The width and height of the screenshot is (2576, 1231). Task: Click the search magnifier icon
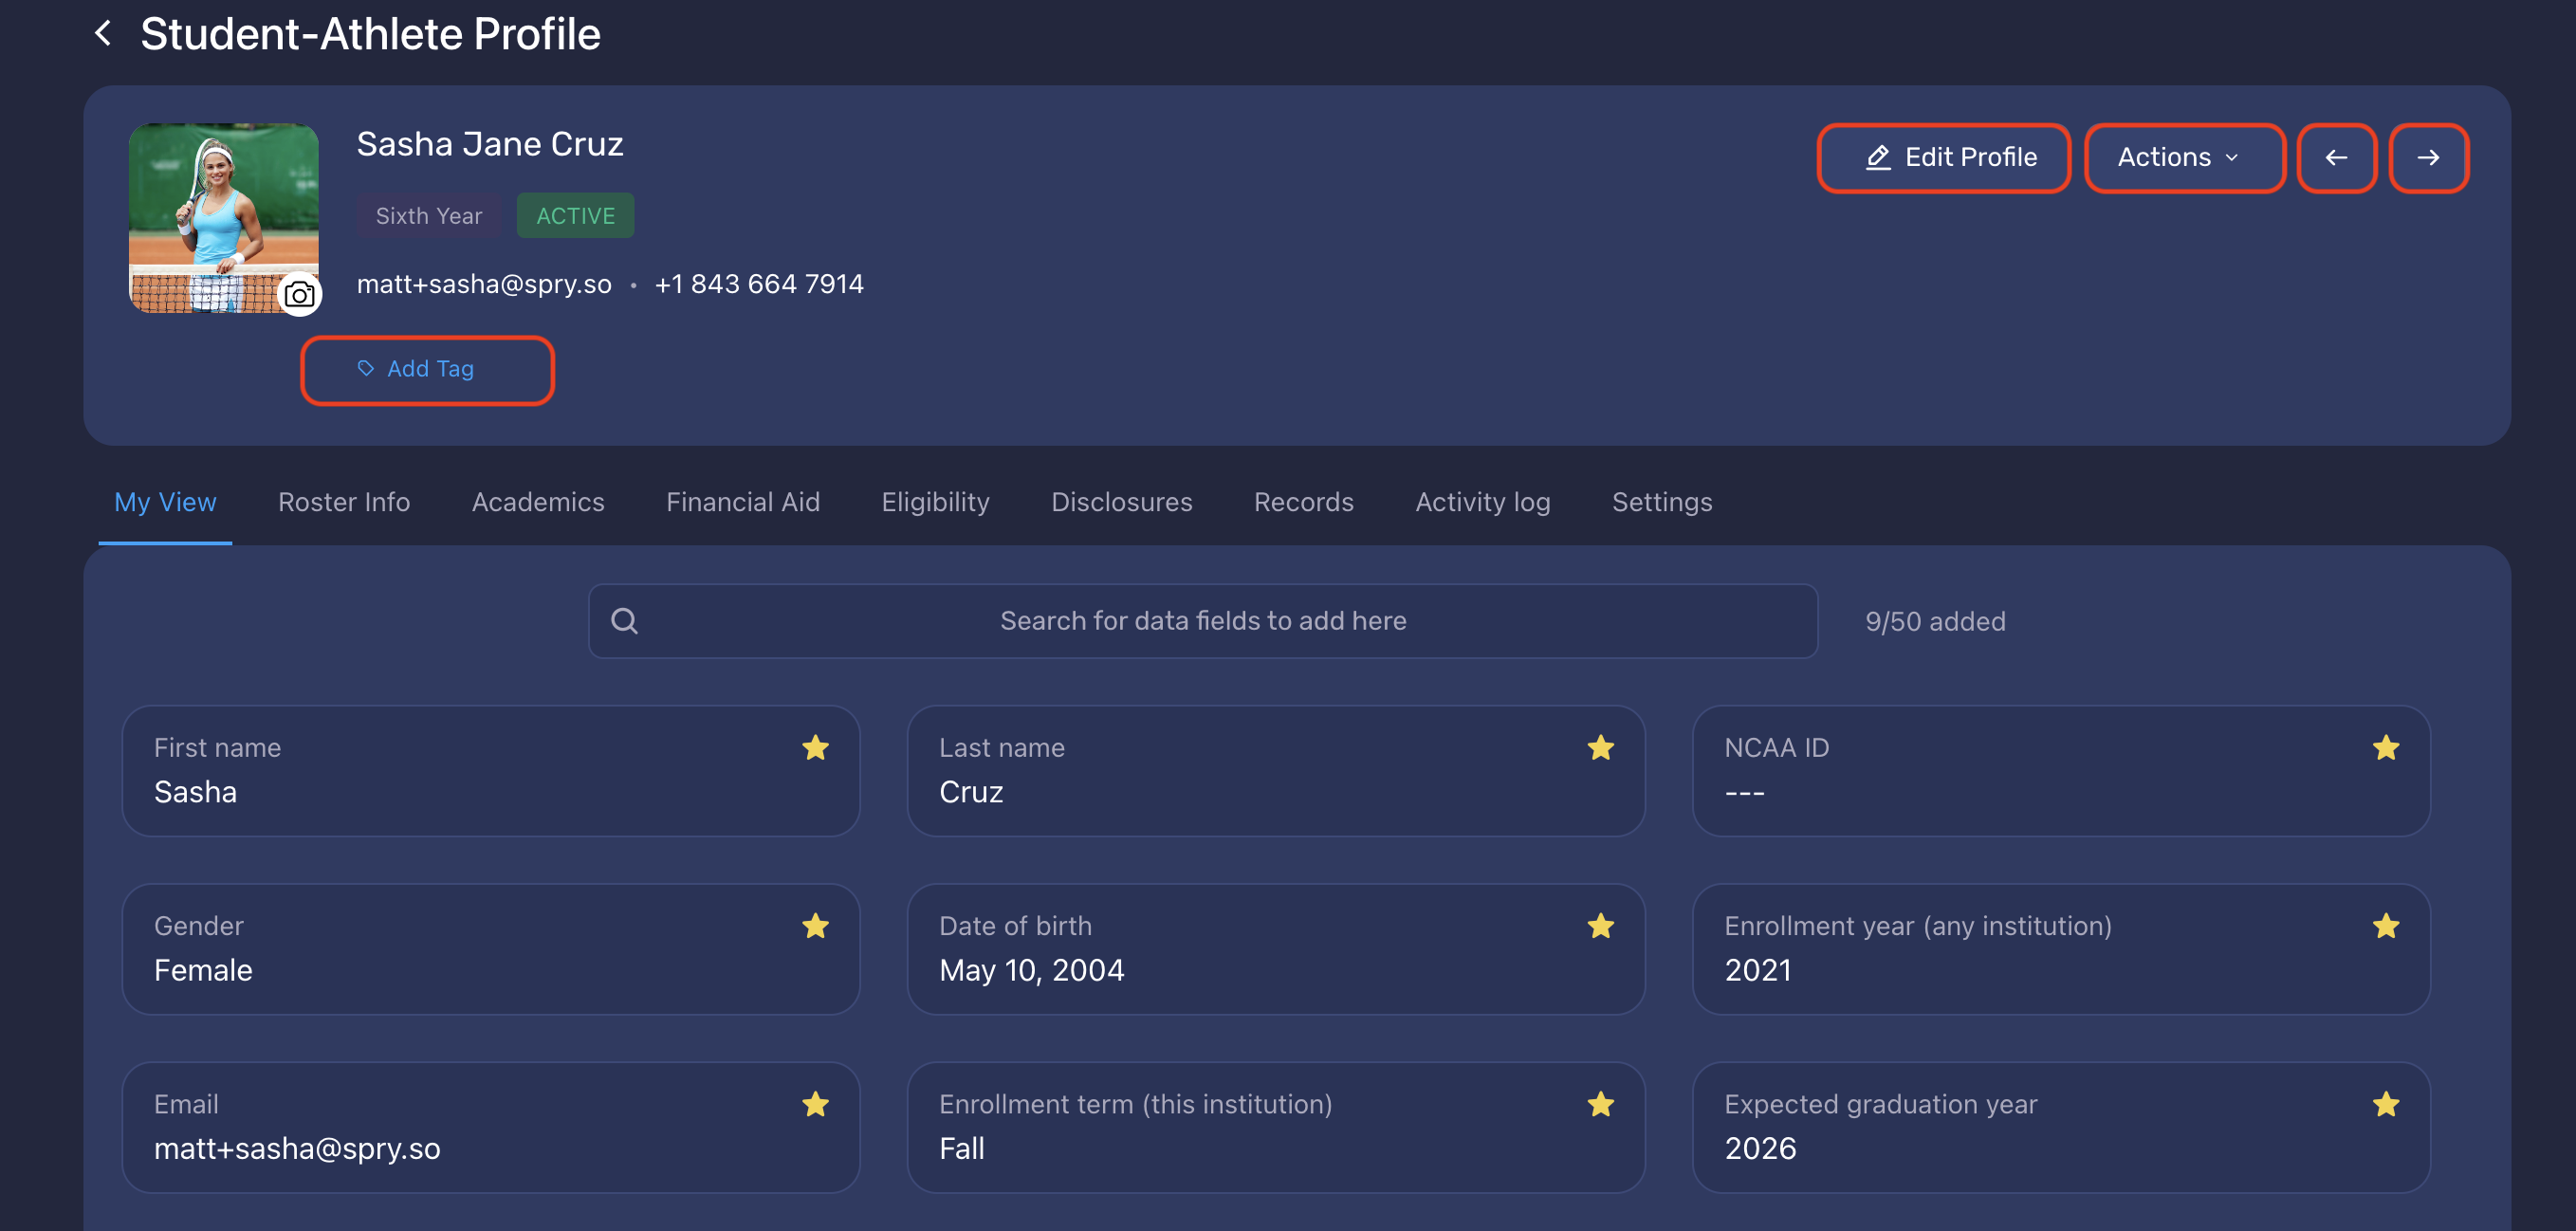[624, 621]
